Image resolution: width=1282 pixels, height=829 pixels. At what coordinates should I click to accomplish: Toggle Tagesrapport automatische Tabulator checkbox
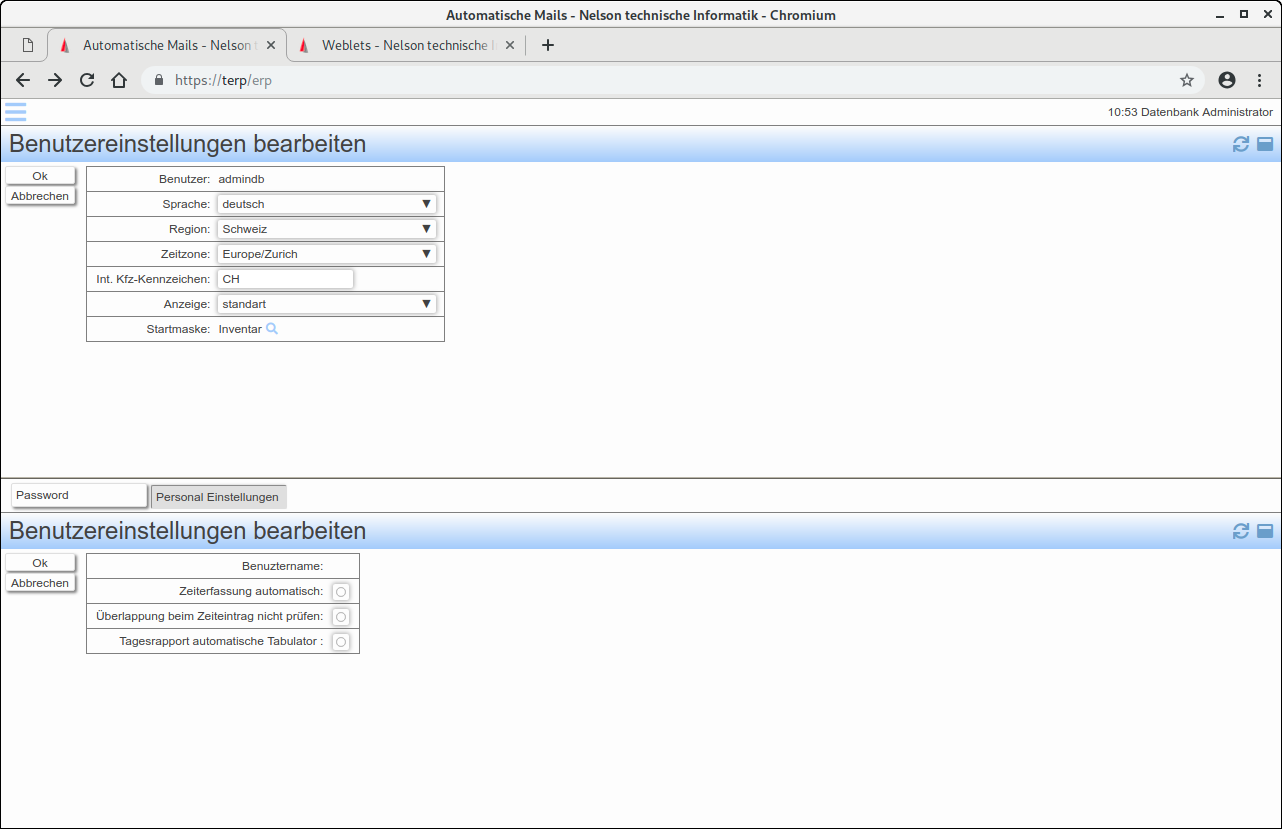pos(341,642)
